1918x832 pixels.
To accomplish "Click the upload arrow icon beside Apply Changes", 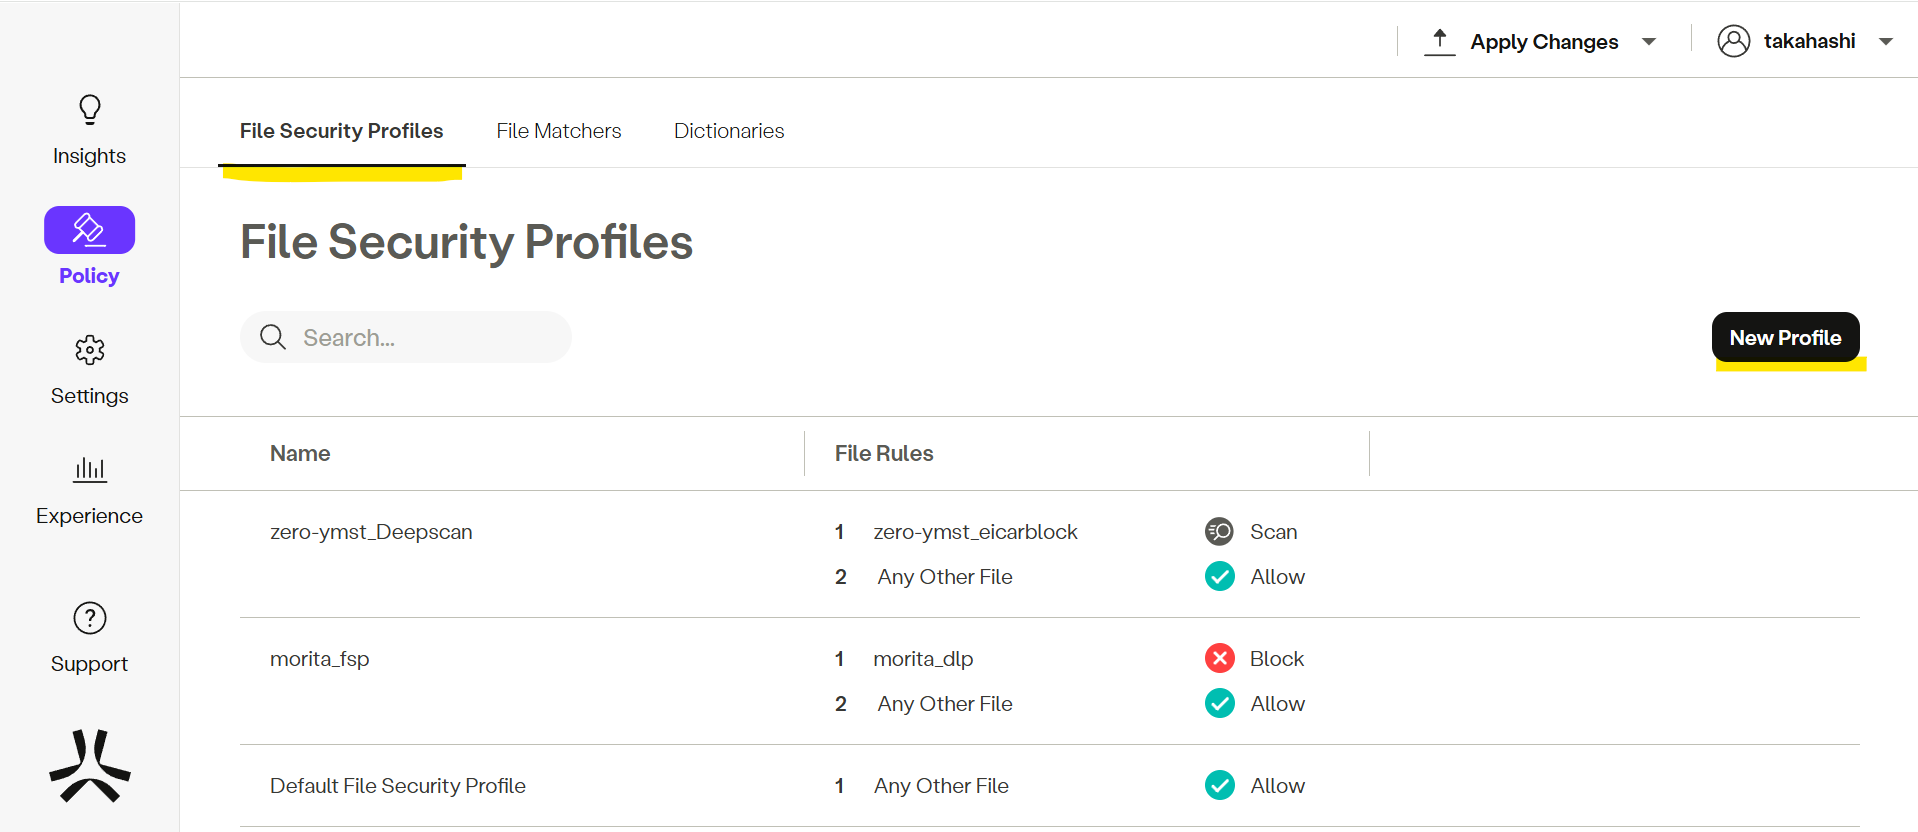I will tap(1439, 41).
